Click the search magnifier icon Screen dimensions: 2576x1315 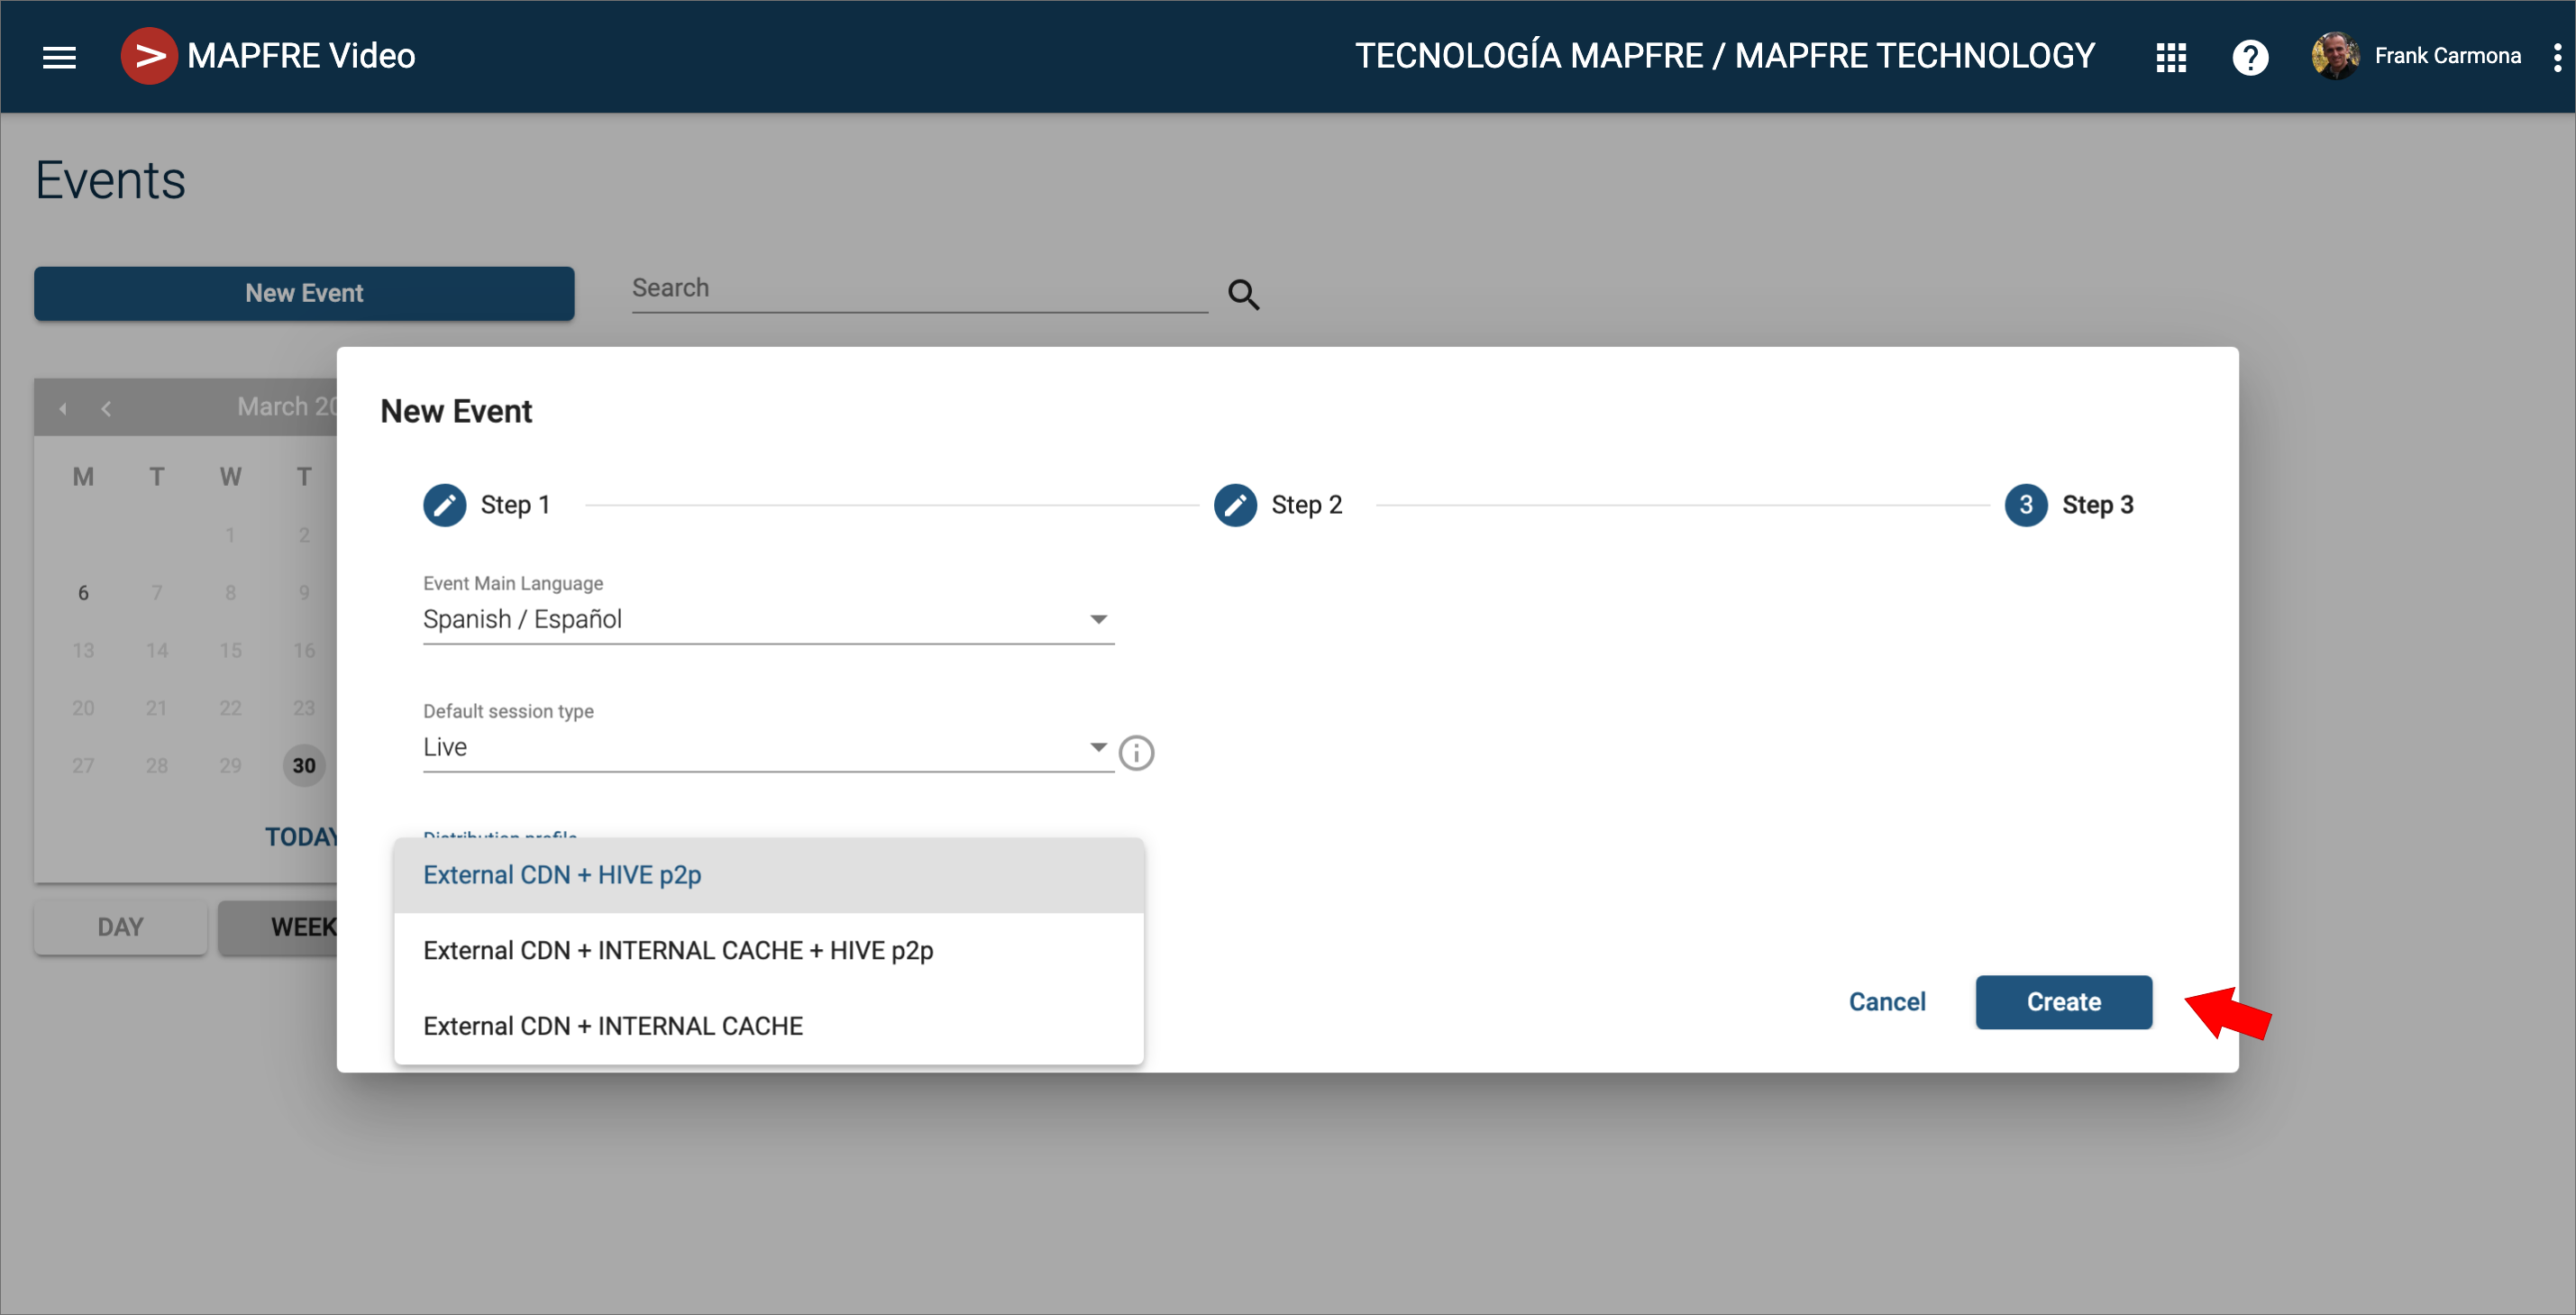(x=1243, y=294)
